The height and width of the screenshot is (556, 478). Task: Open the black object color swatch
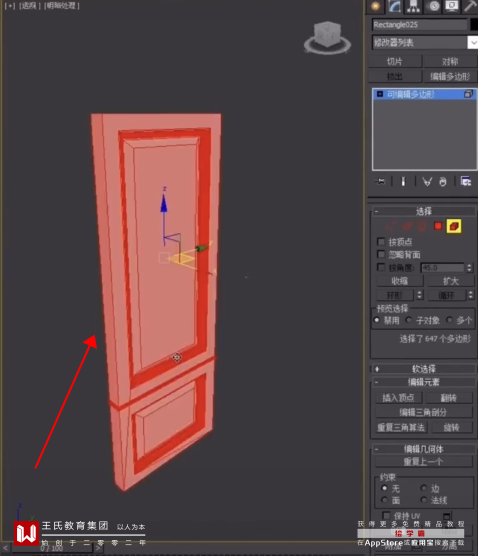pos(474,25)
